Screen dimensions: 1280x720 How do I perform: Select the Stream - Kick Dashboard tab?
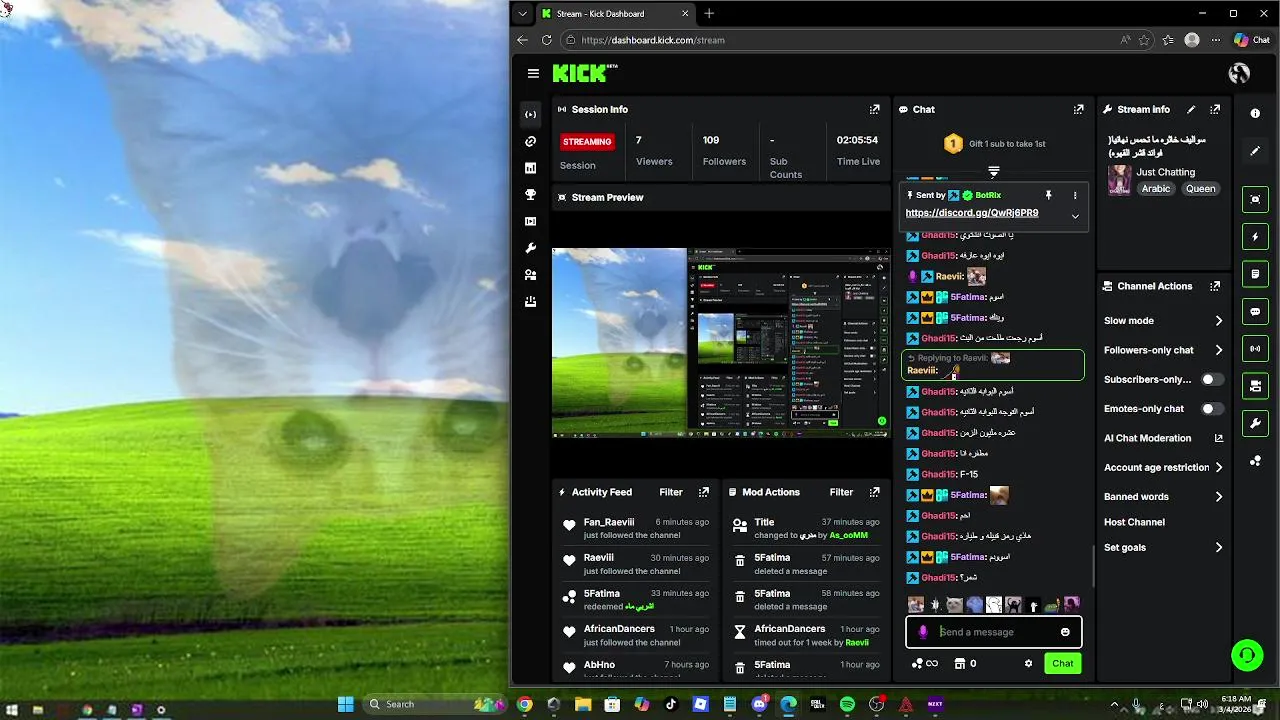pos(615,14)
